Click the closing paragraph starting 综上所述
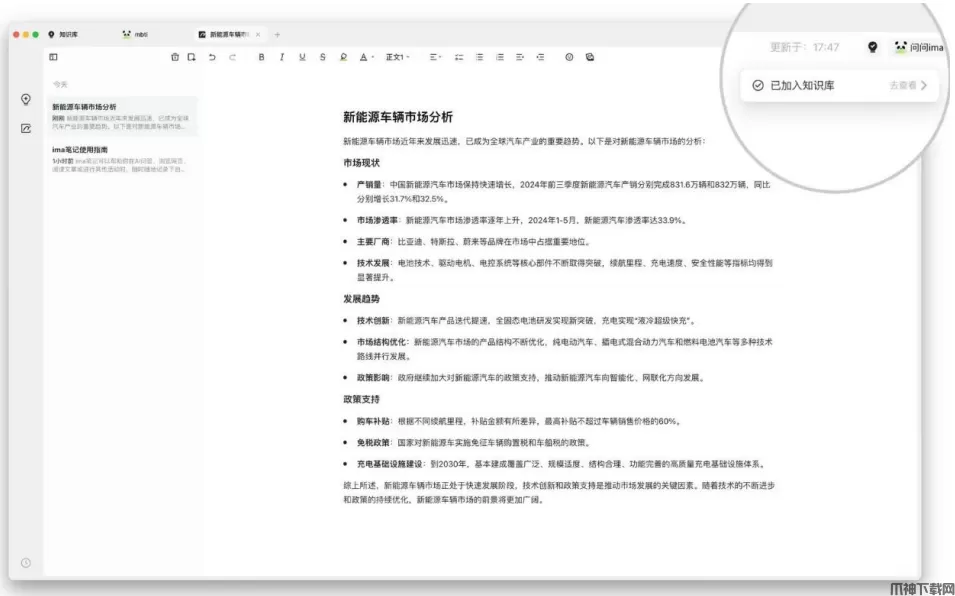This screenshot has width=955, height=596. pos(559,493)
